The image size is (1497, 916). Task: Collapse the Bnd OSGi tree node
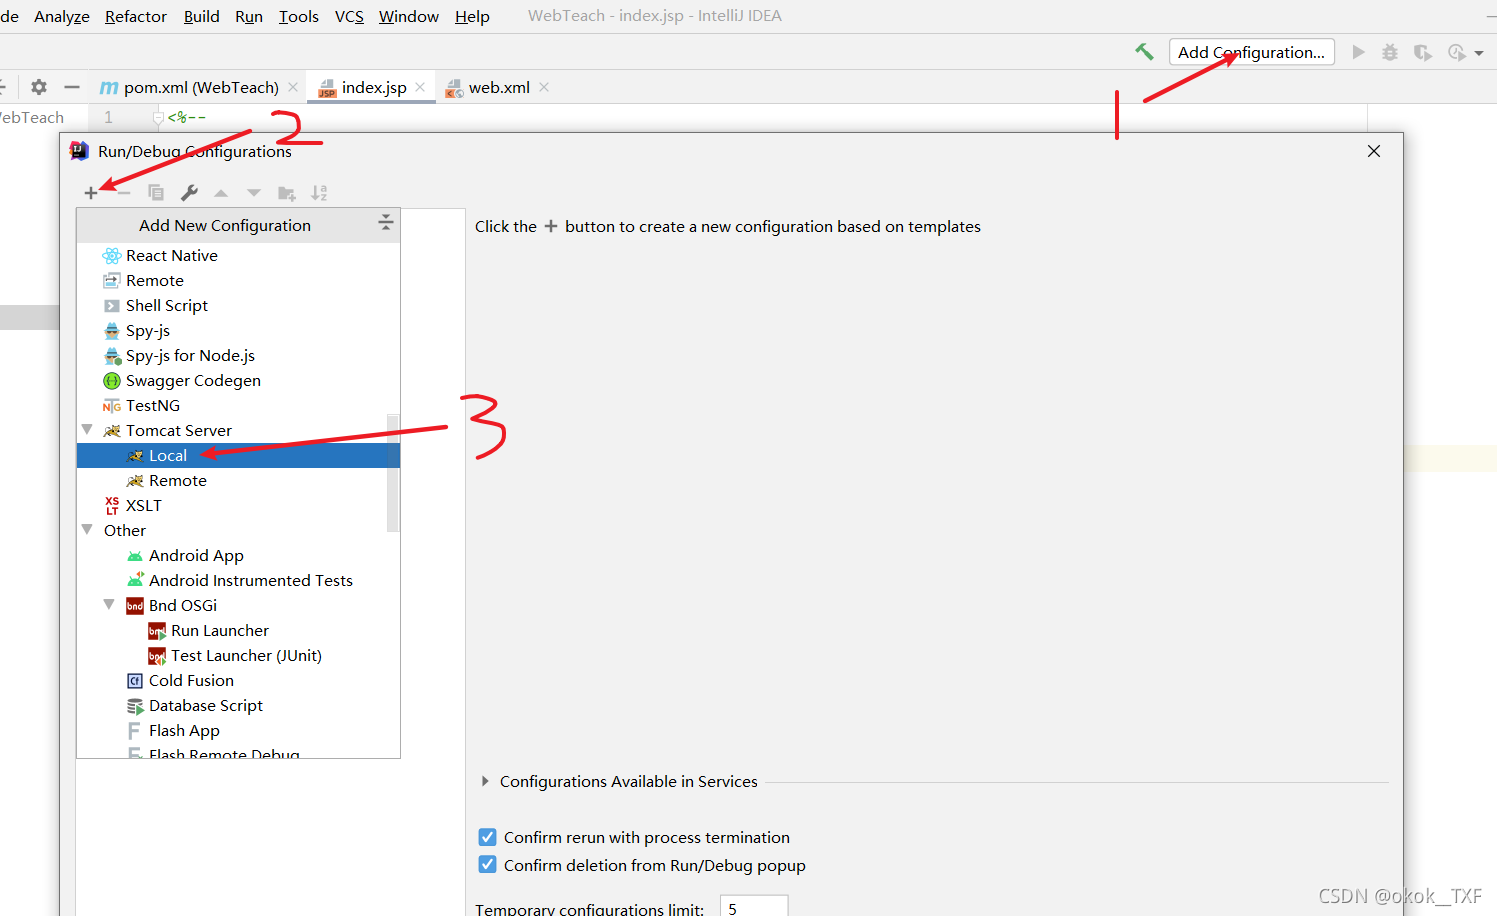tap(109, 605)
